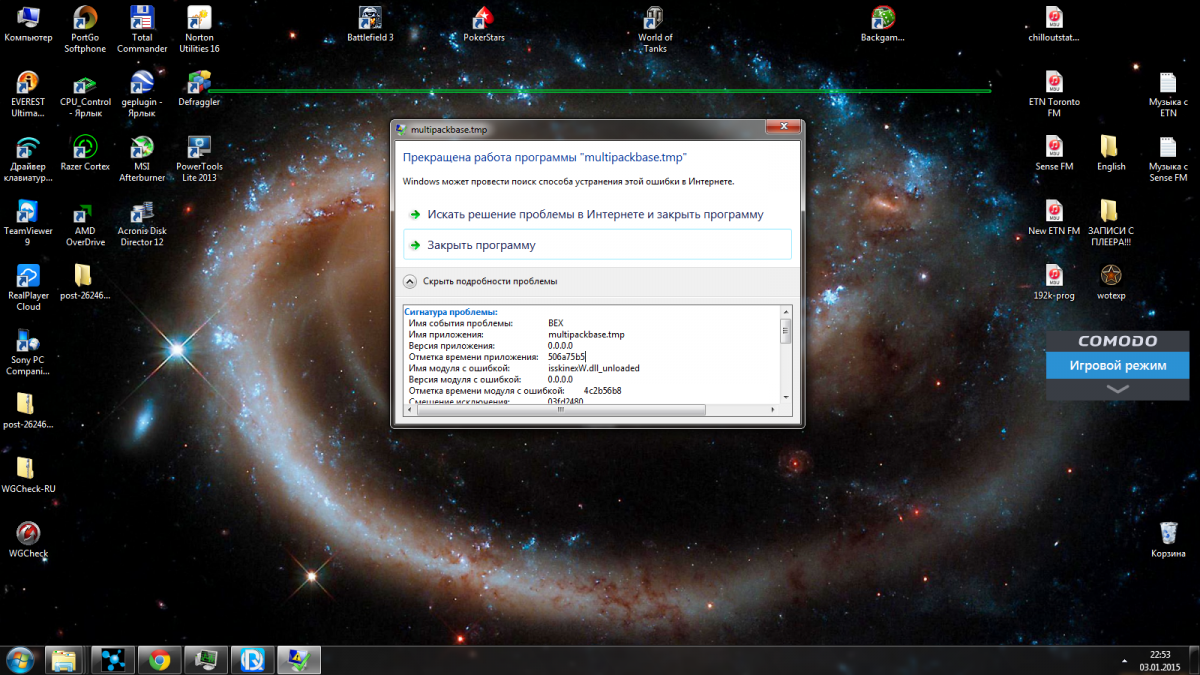This screenshot has width=1200, height=675.
Task: Open TeamViewer 9 desktop shortcut
Action: point(28,212)
